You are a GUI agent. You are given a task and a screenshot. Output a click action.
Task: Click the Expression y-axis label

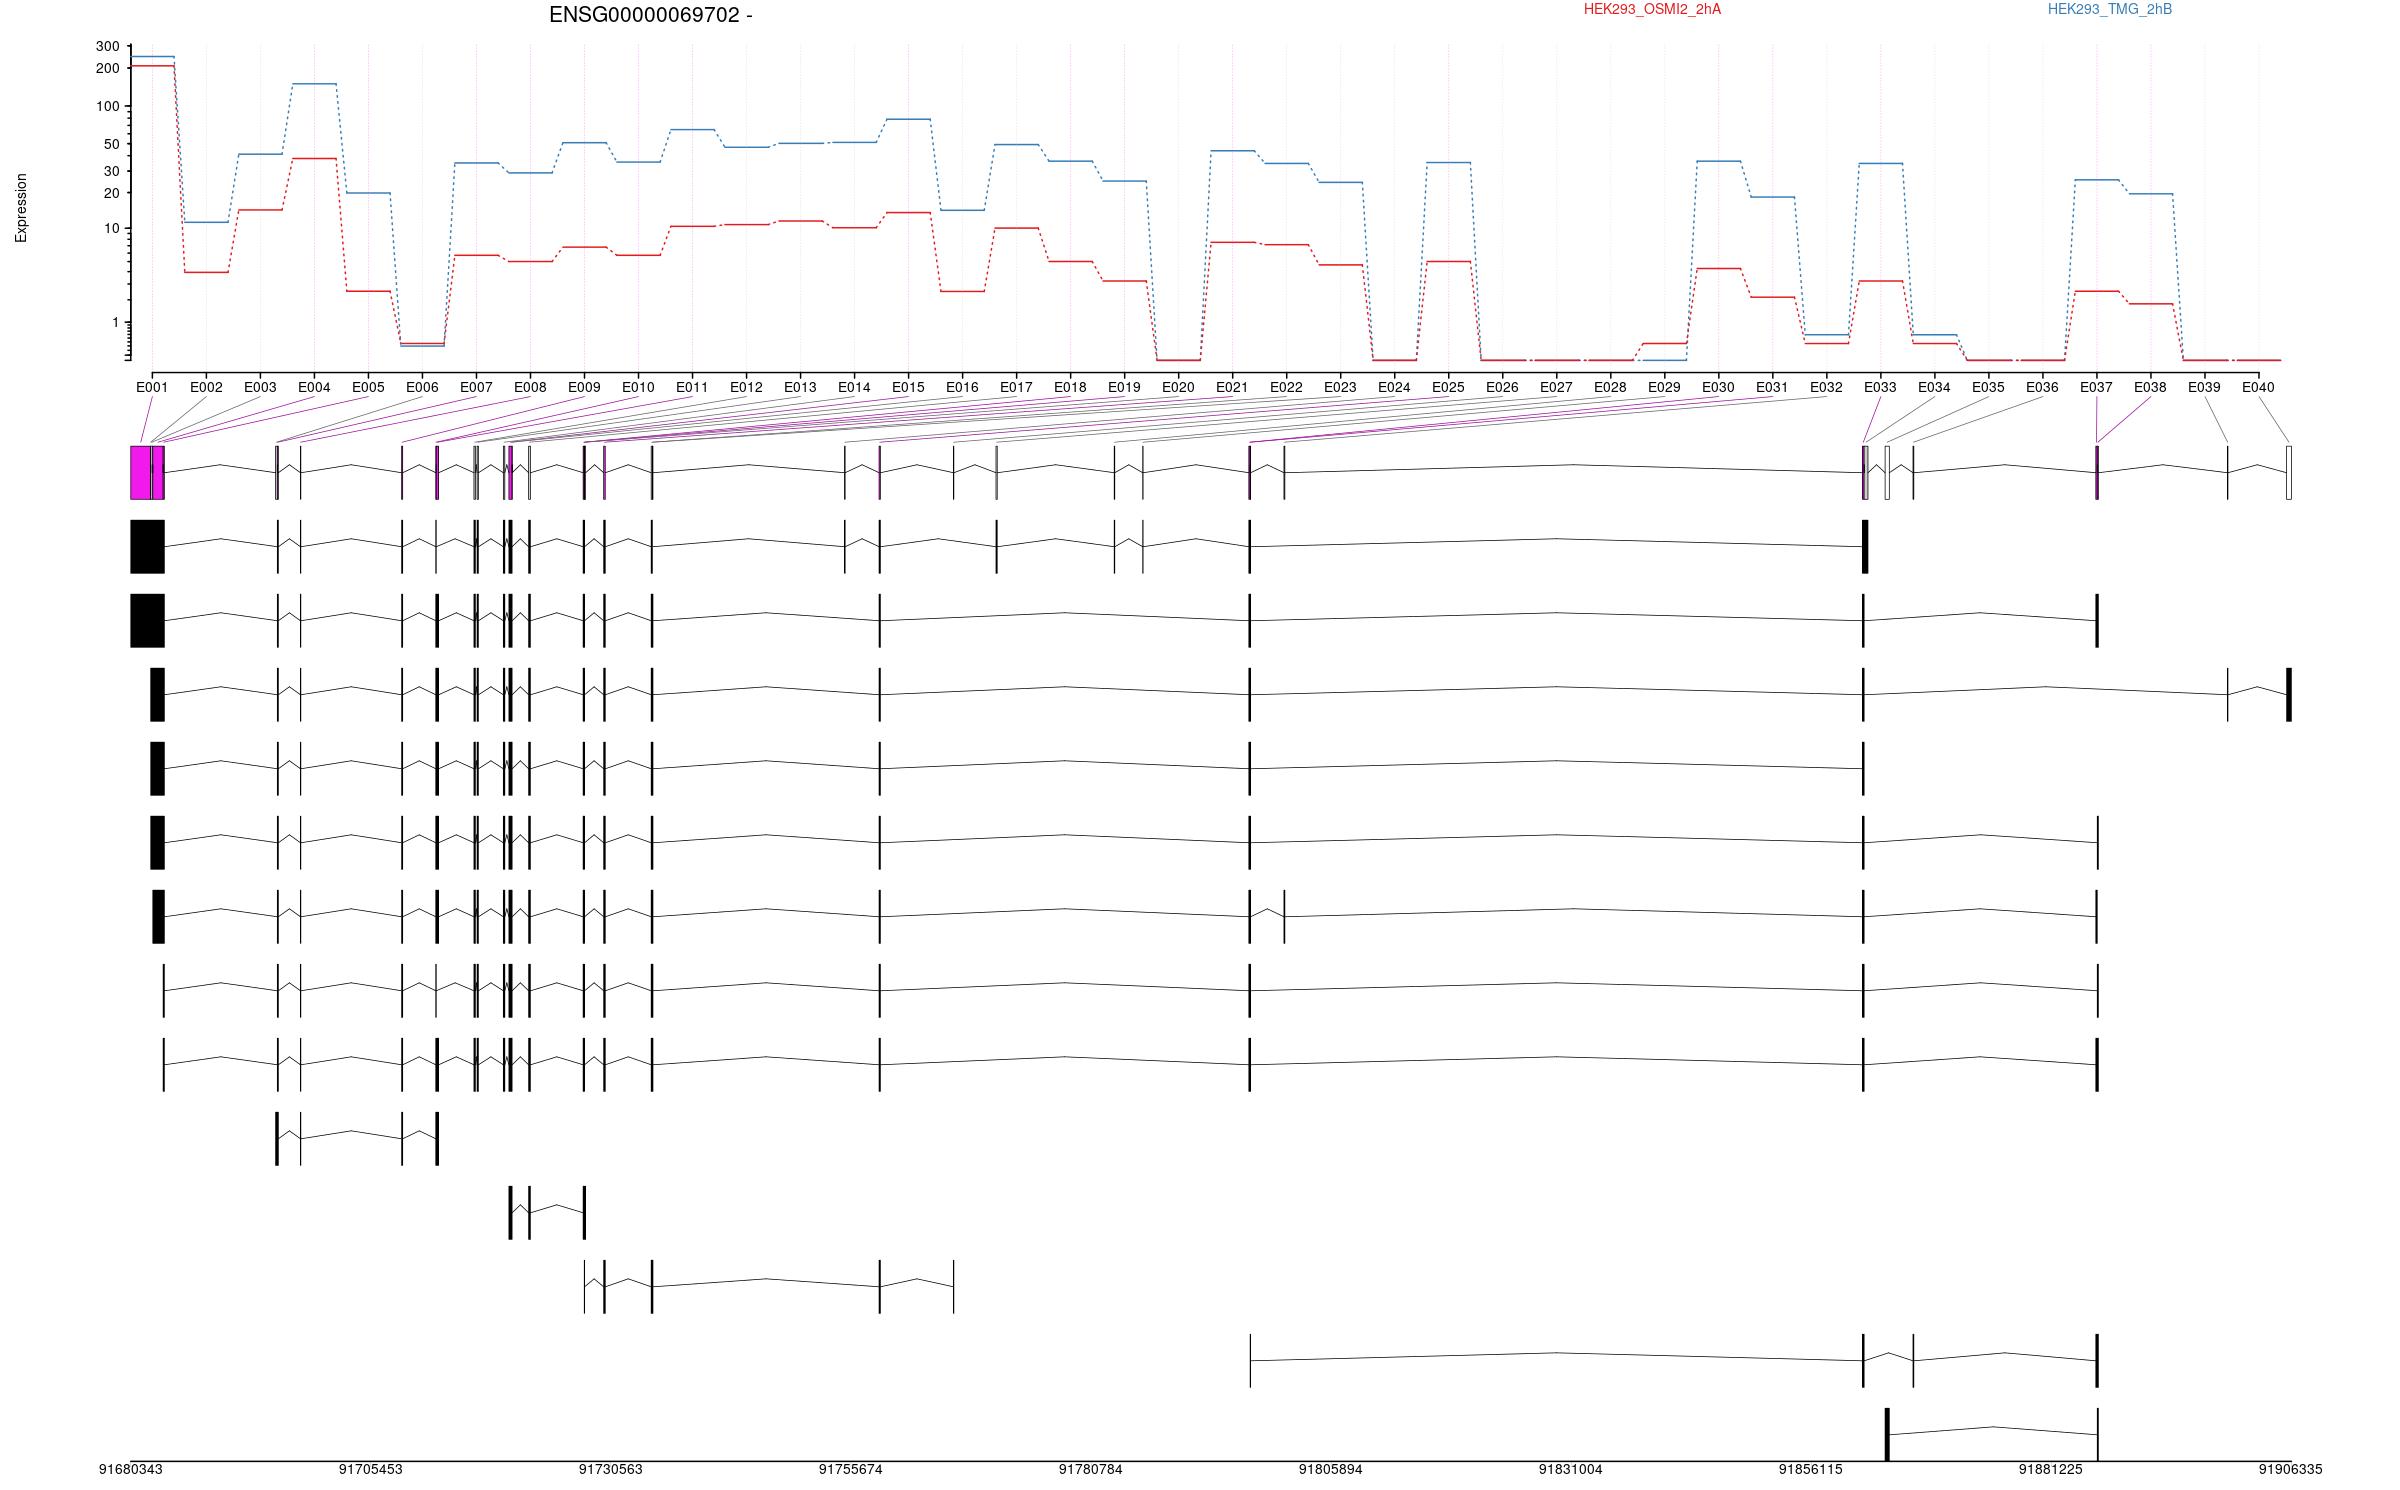pos(21,208)
